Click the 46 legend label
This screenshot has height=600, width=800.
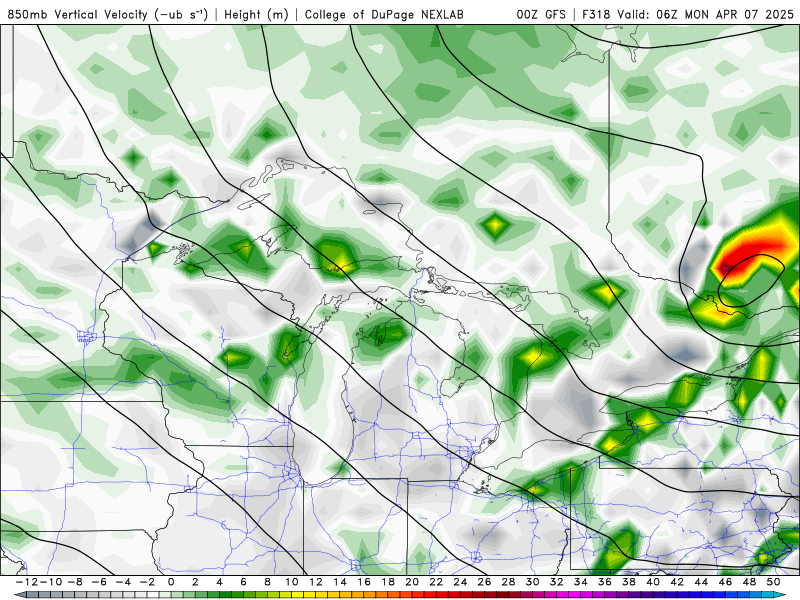click(x=725, y=582)
